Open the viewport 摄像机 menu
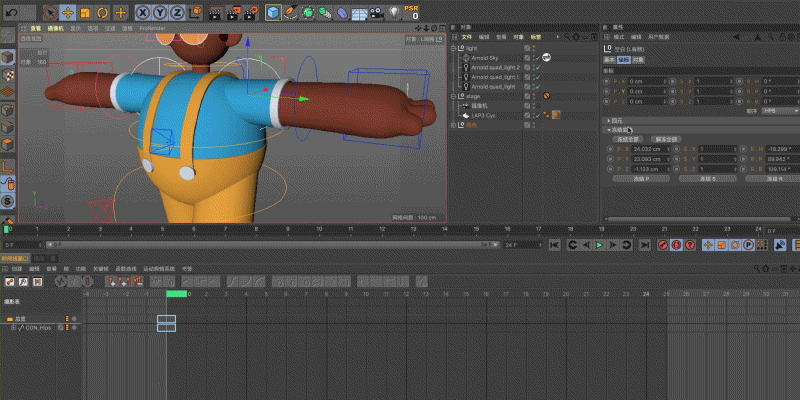 [56, 29]
